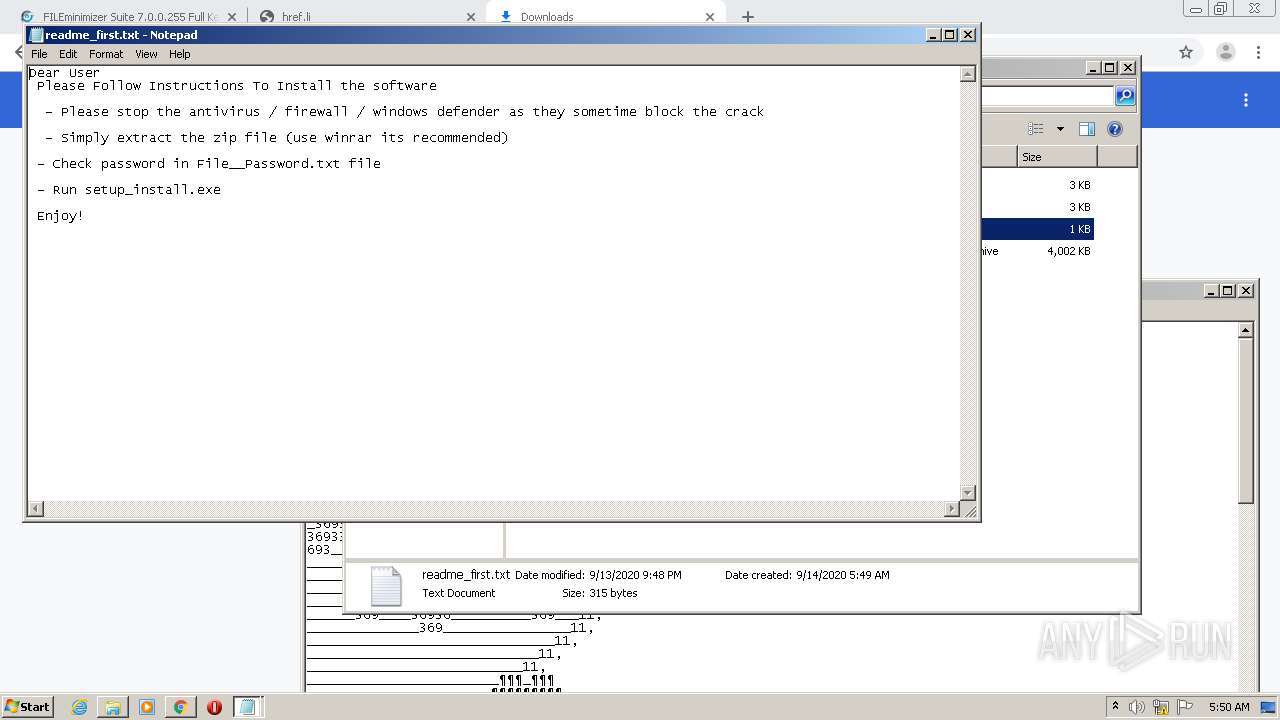This screenshot has width=1280, height=720.
Task: Open the volume speaker tray icon
Action: pos(1137,707)
